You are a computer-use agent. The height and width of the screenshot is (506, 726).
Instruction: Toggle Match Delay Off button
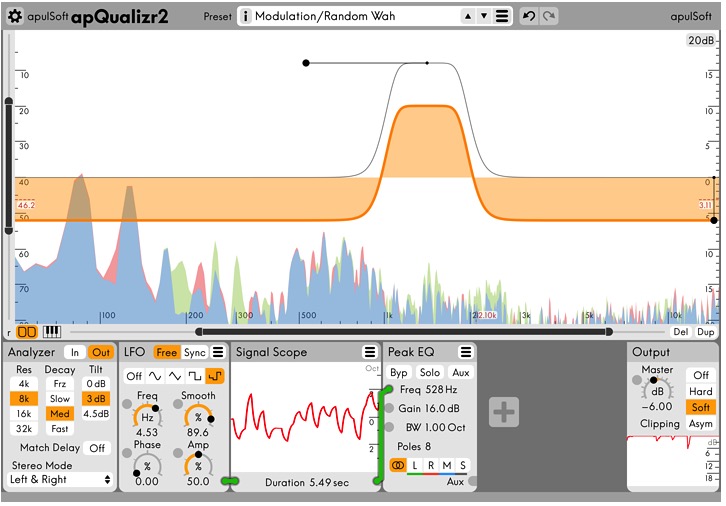[97, 448]
